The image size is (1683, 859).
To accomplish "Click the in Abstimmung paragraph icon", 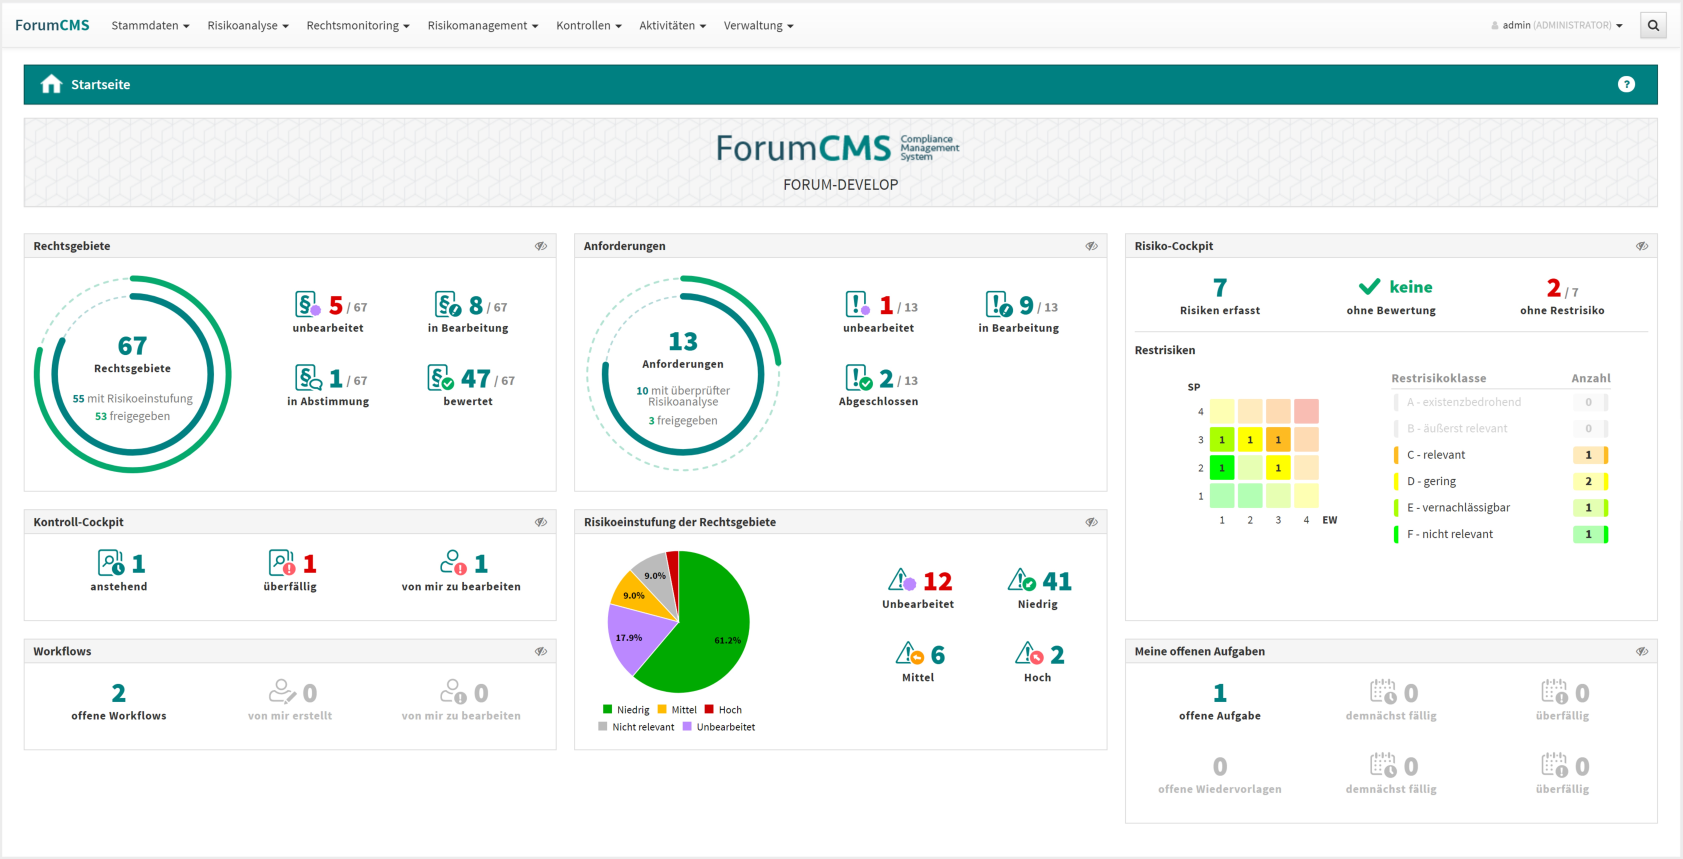I will 308,378.
